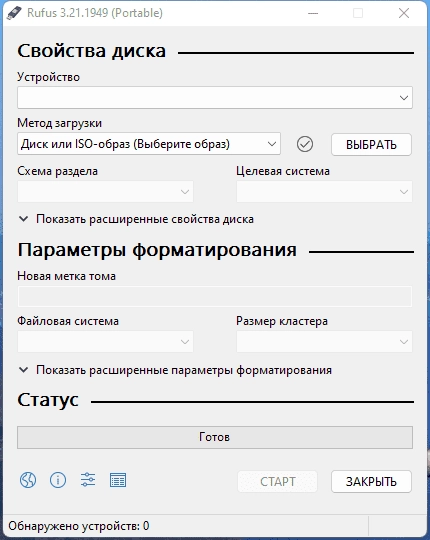
Task: Minimize the Rufus window
Action: [313, 13]
